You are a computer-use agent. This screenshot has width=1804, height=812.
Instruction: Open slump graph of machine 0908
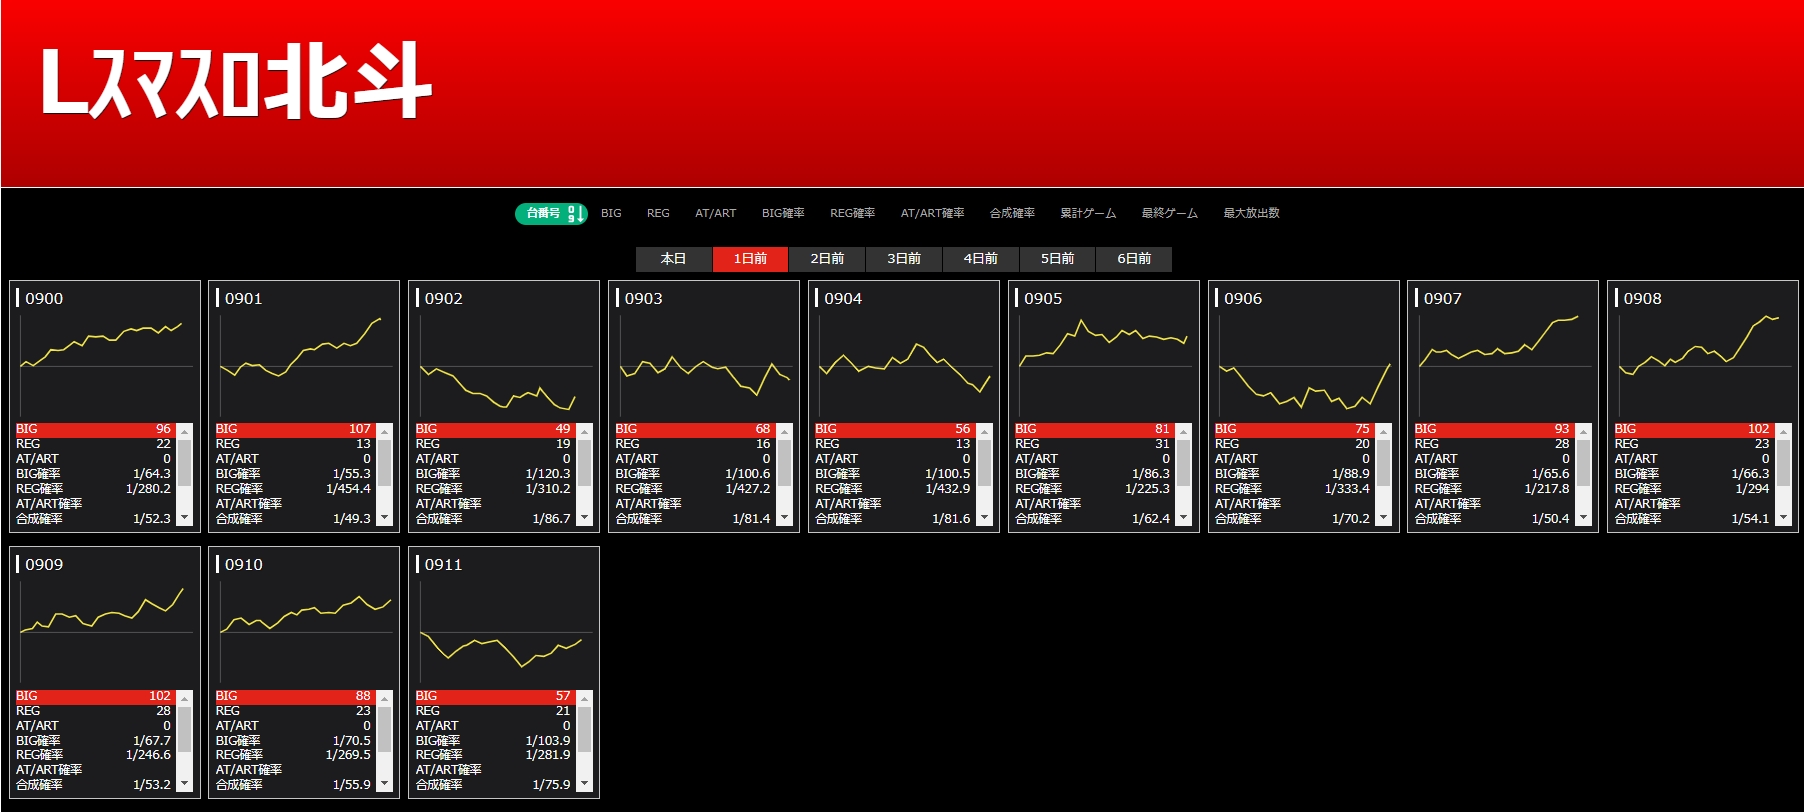(1704, 366)
